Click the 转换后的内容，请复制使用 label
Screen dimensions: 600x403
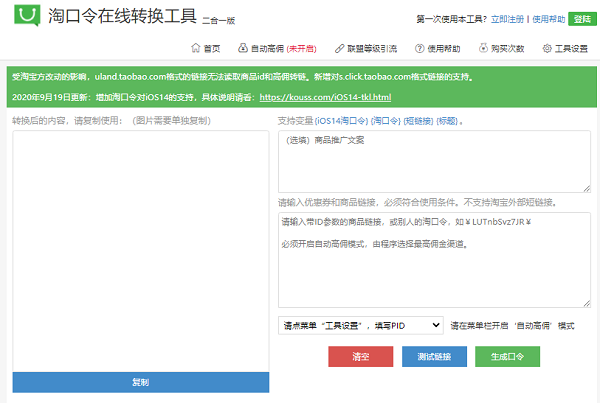click(68, 121)
